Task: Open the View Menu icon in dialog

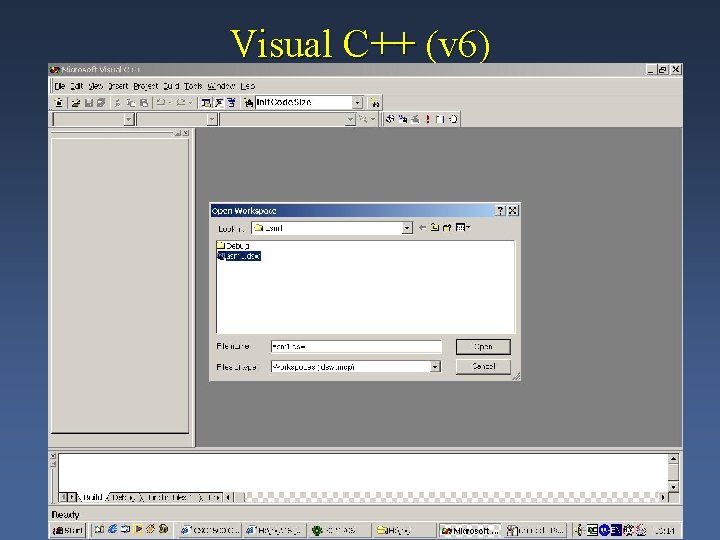Action: pyautogui.click(x=462, y=227)
